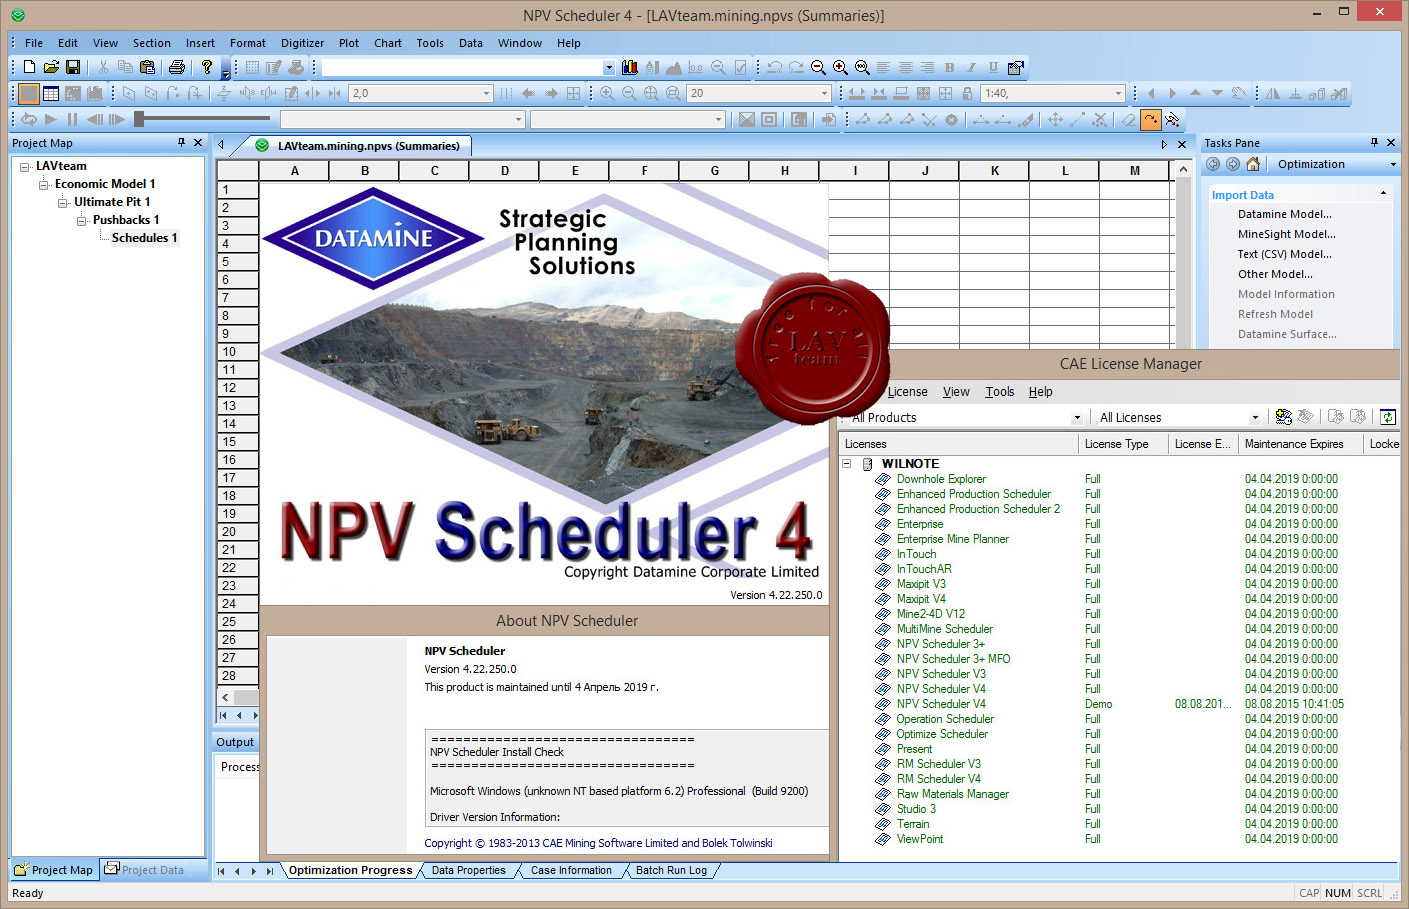Open the wide text combo box dropdown
Screen dimensions: 1409x909
coord(609,67)
